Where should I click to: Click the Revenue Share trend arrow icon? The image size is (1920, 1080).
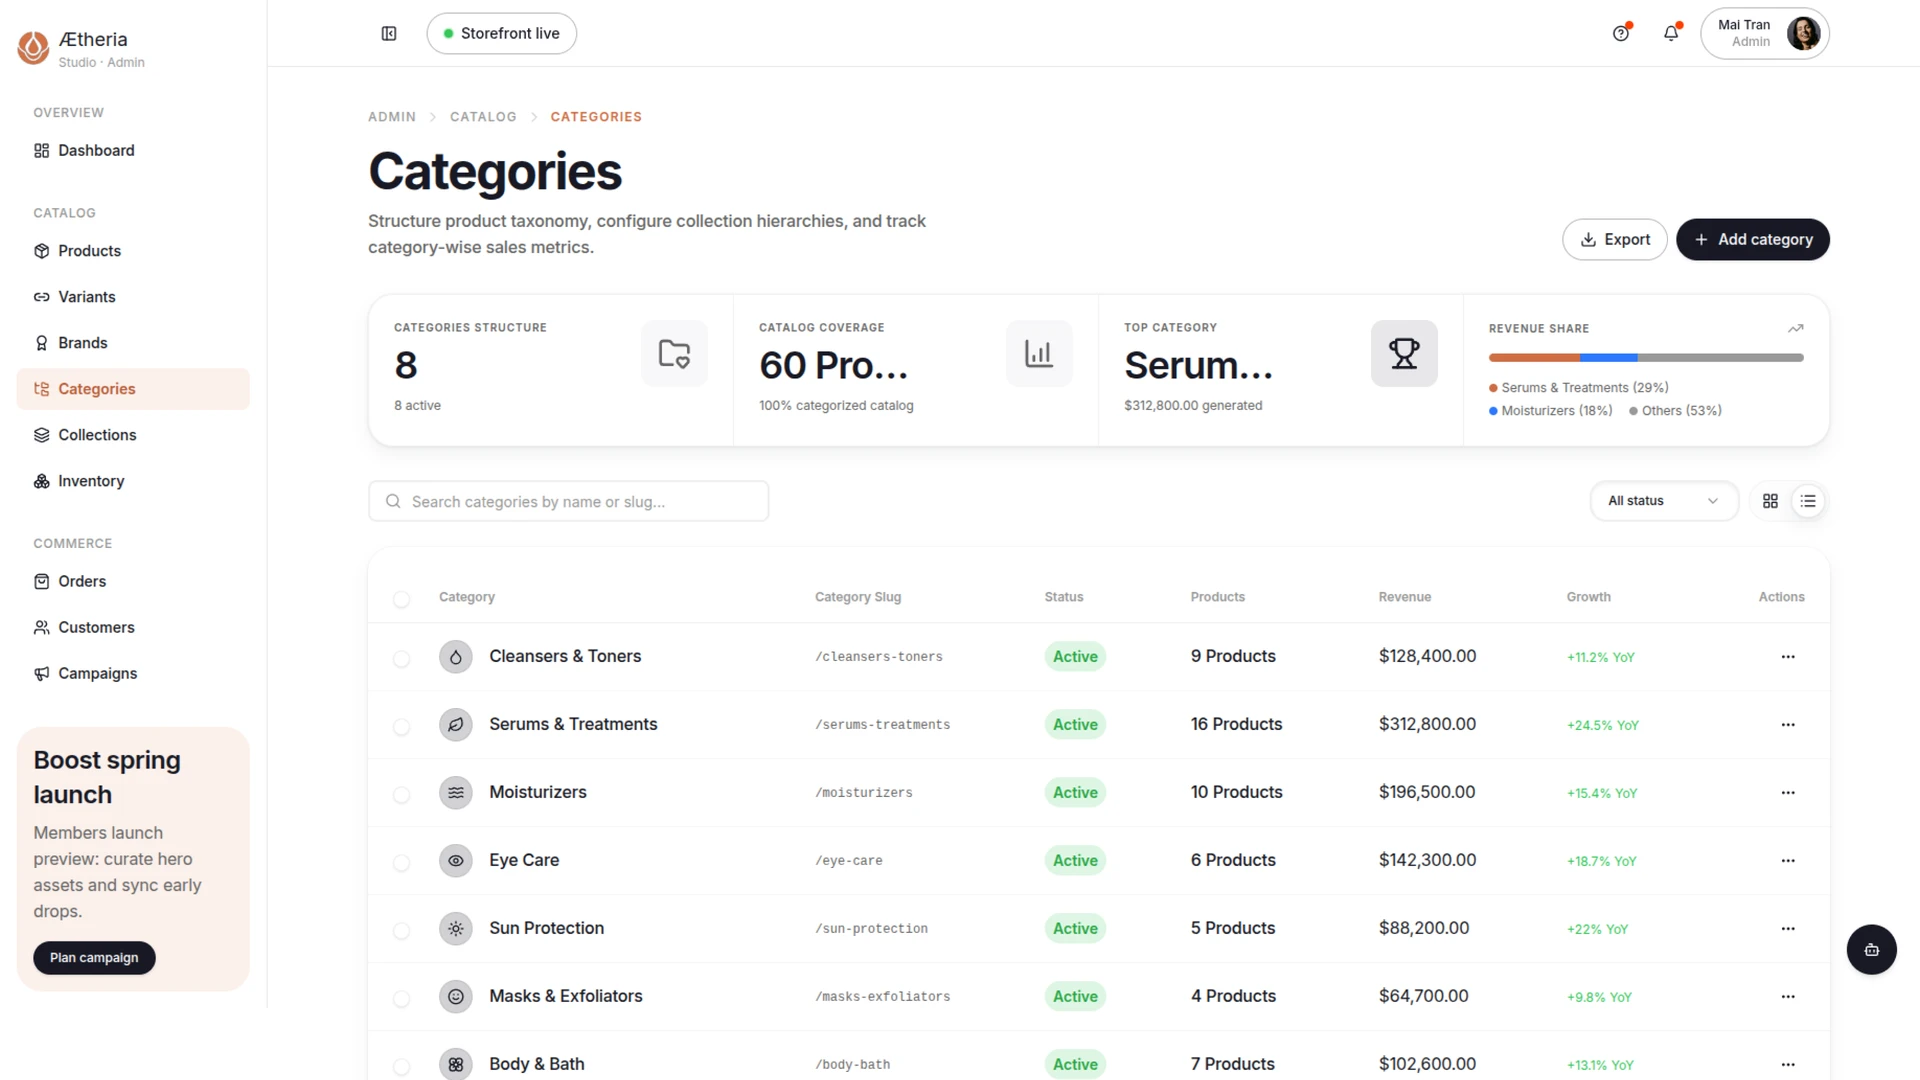pos(1796,328)
